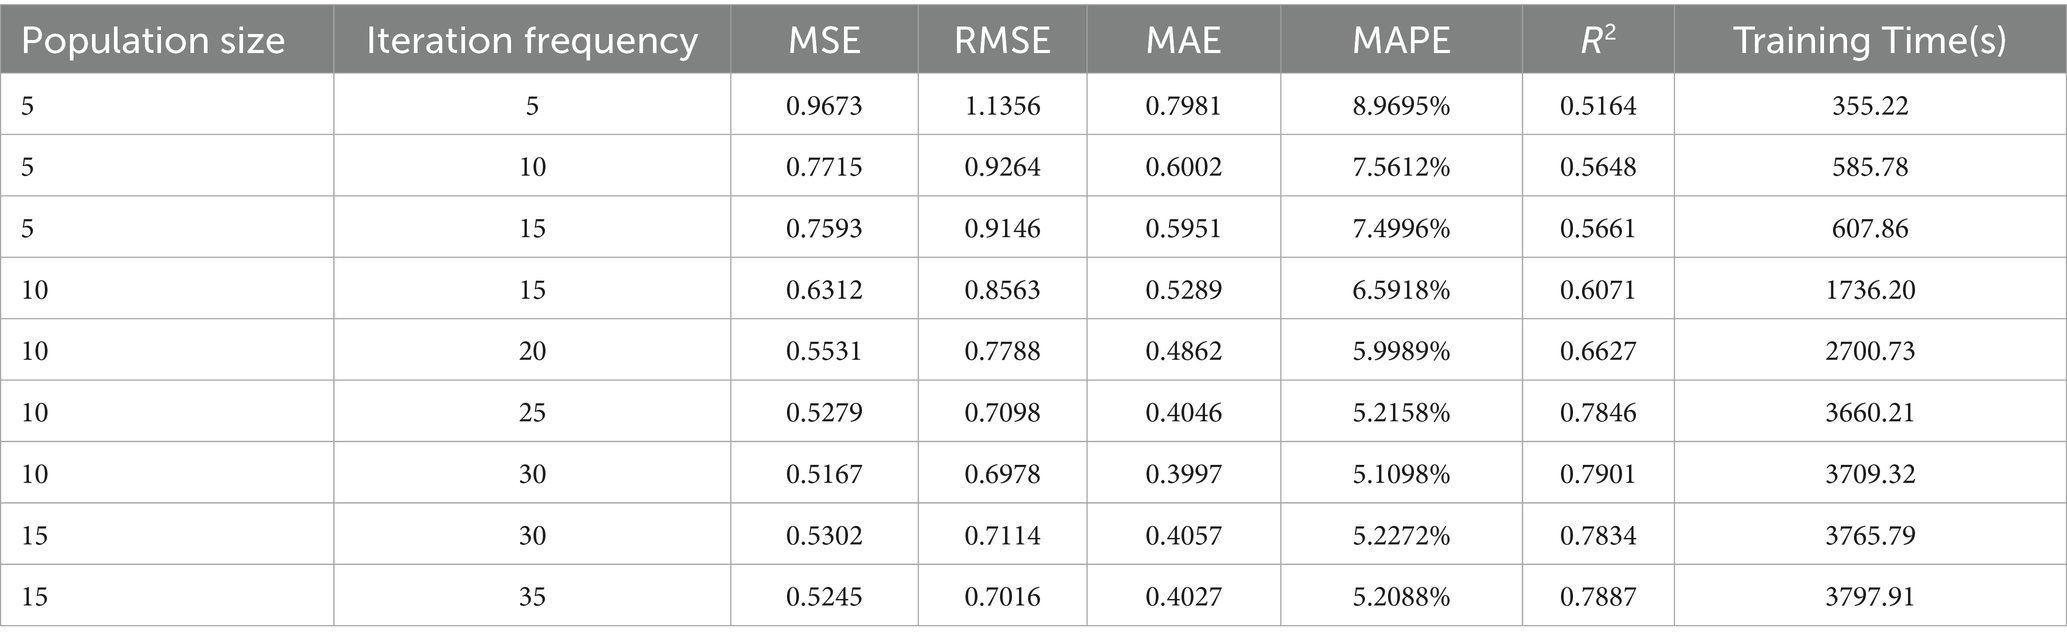
Task: Select the lowest MSE value 0.5167
Action: click(x=824, y=473)
